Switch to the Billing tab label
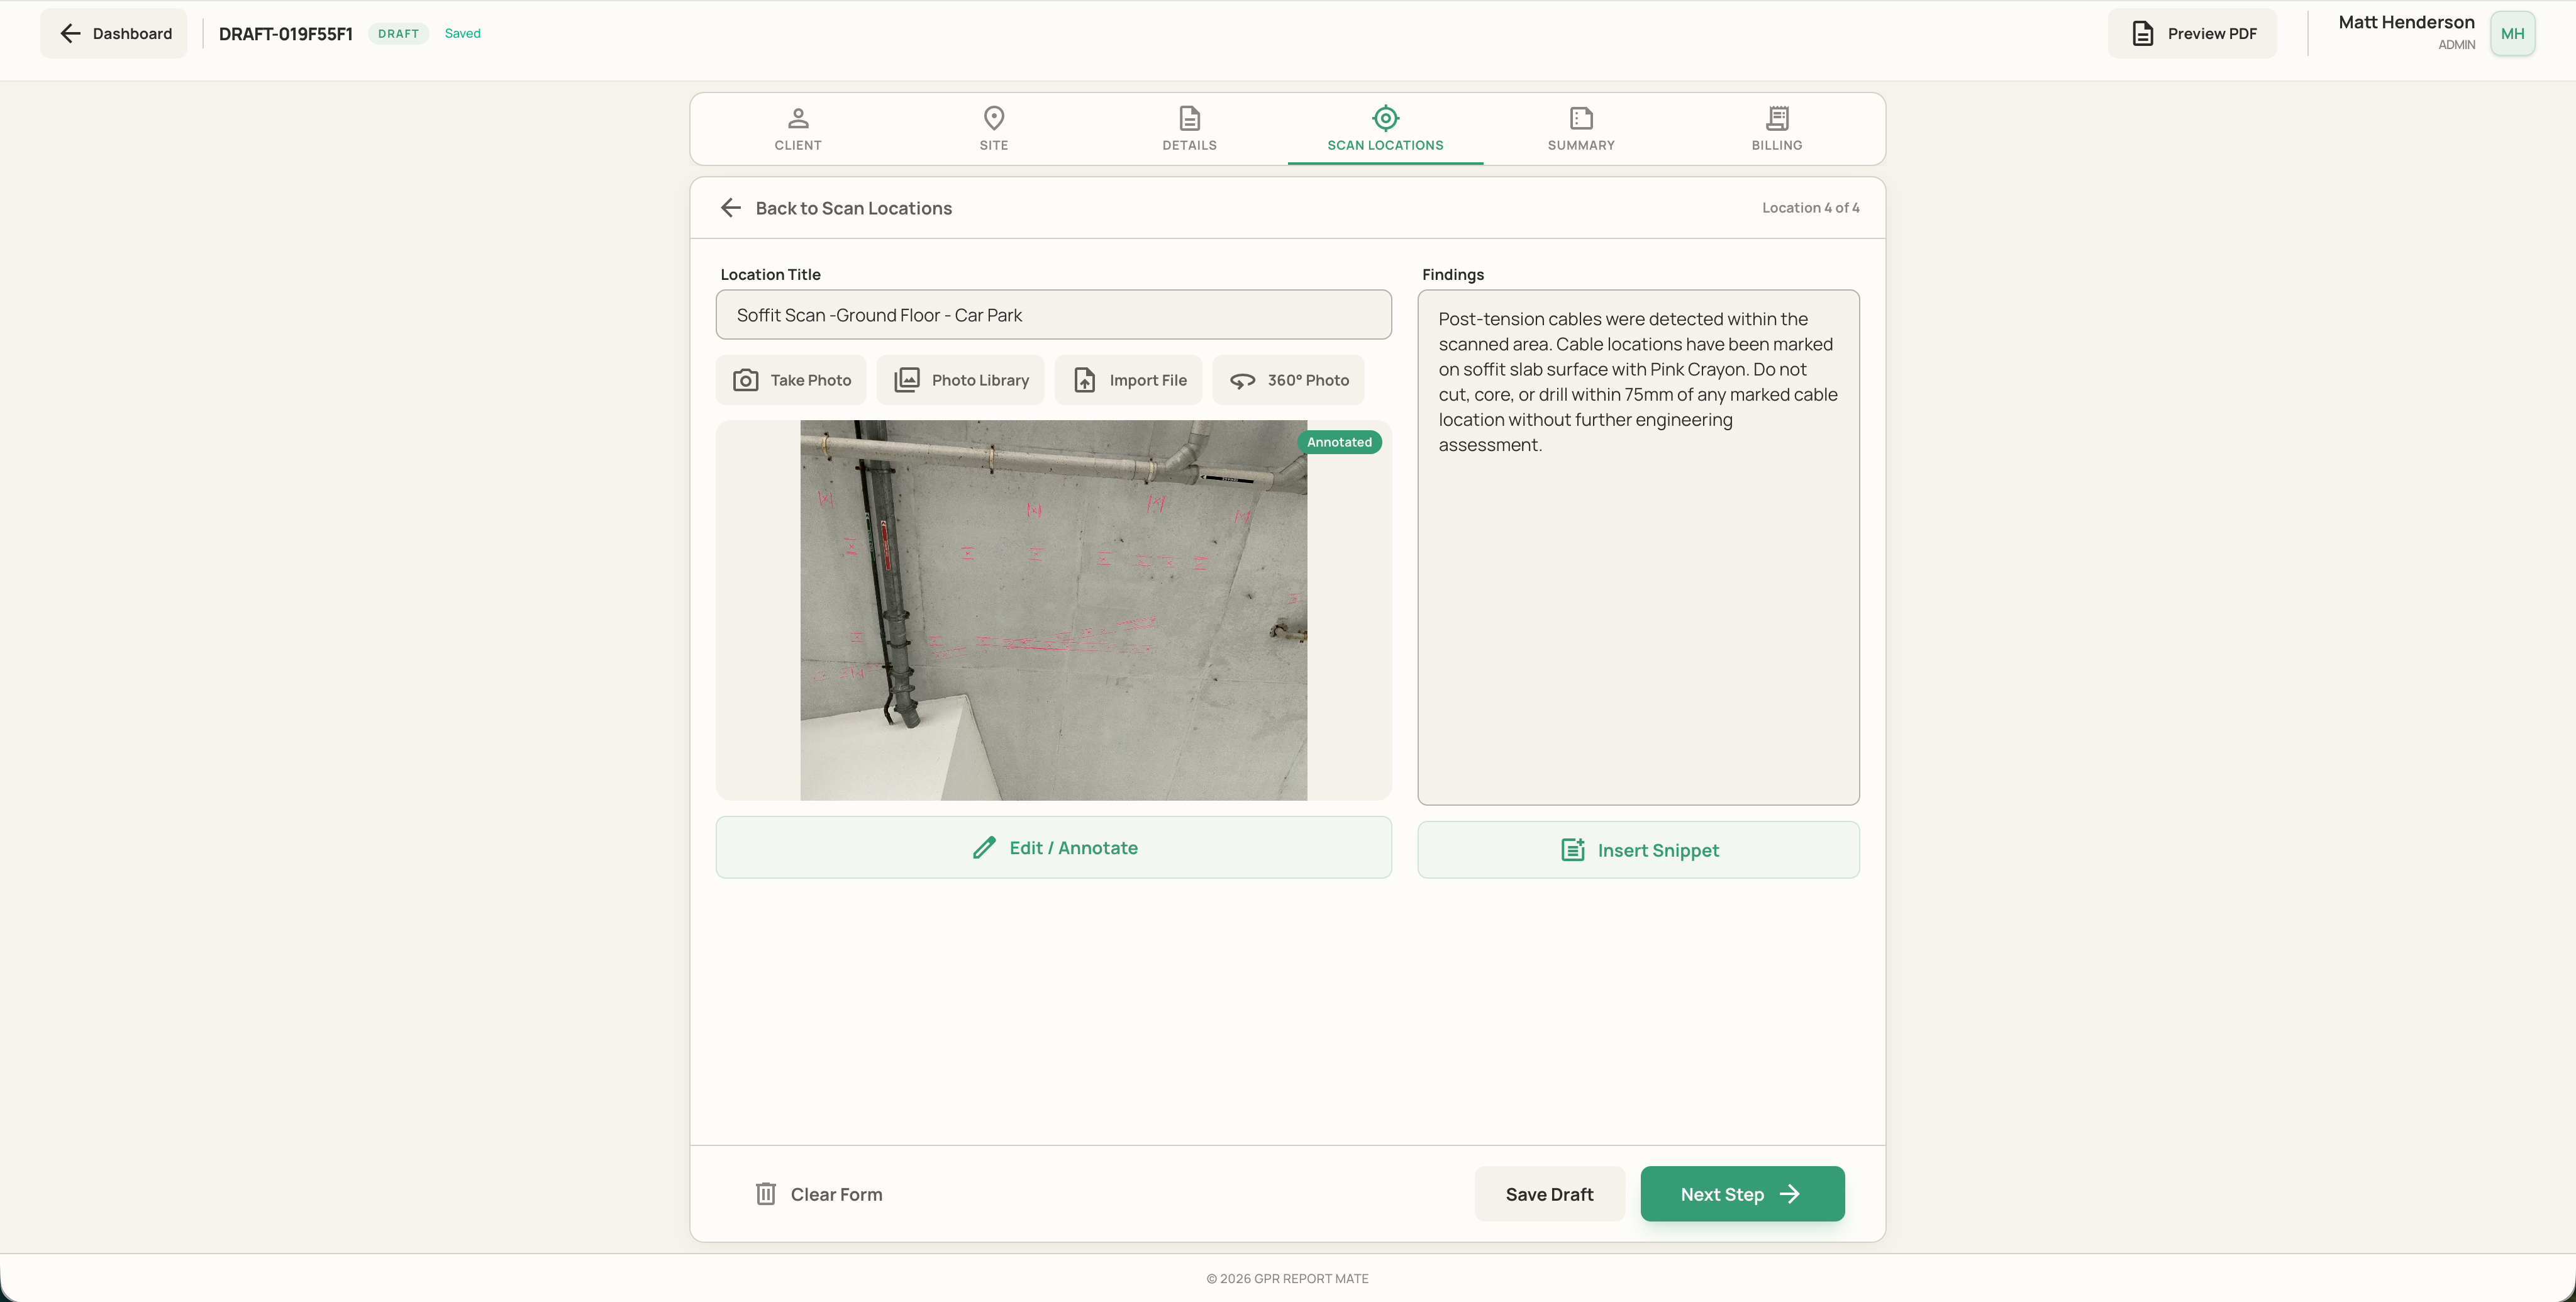 point(1777,145)
